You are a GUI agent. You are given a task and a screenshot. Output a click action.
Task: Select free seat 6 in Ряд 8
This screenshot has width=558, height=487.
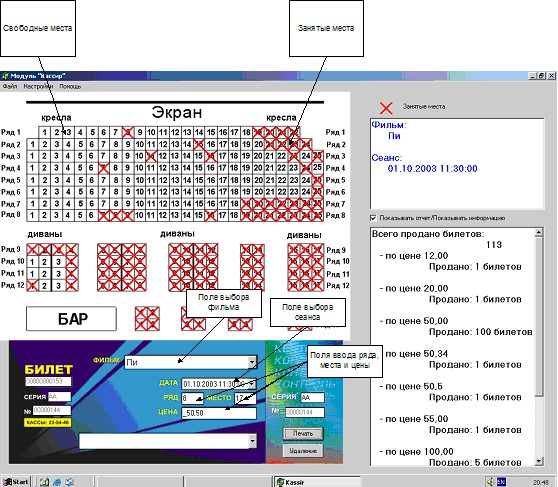click(92, 215)
